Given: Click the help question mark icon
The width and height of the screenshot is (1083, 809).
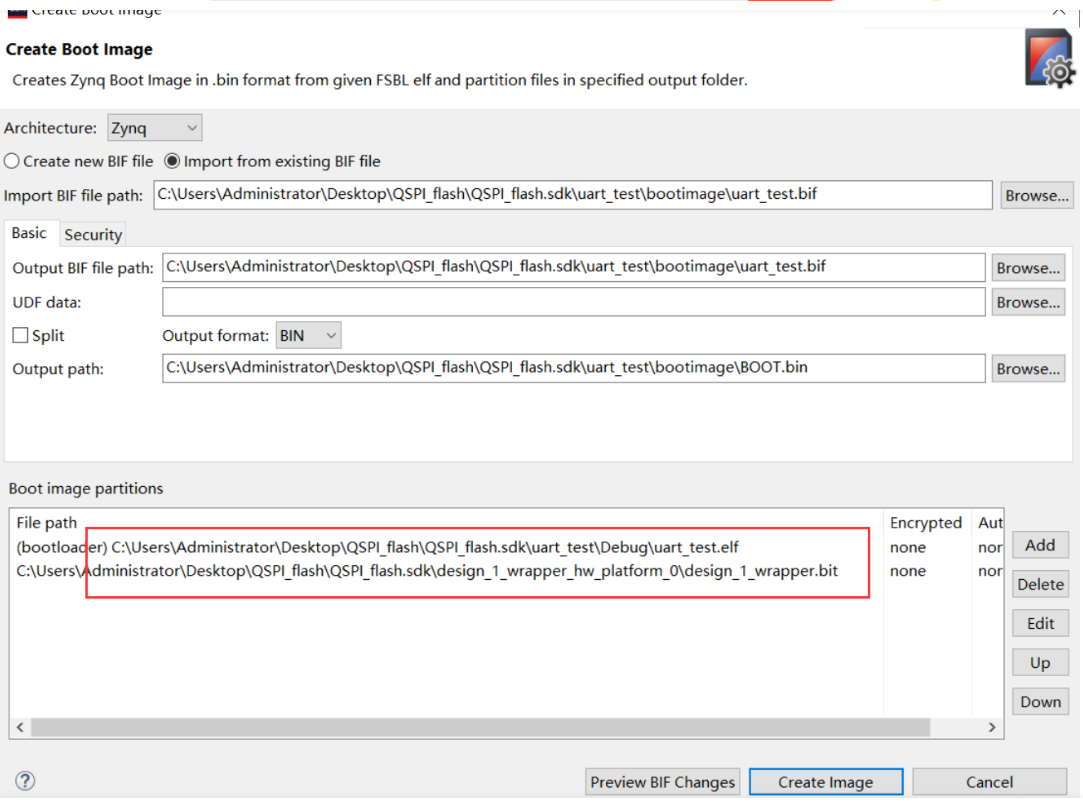Looking at the screenshot, I should [x=26, y=781].
